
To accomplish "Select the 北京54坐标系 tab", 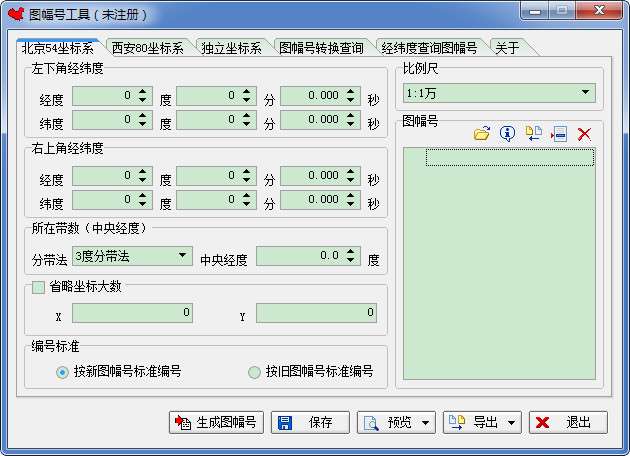I will click(57, 48).
